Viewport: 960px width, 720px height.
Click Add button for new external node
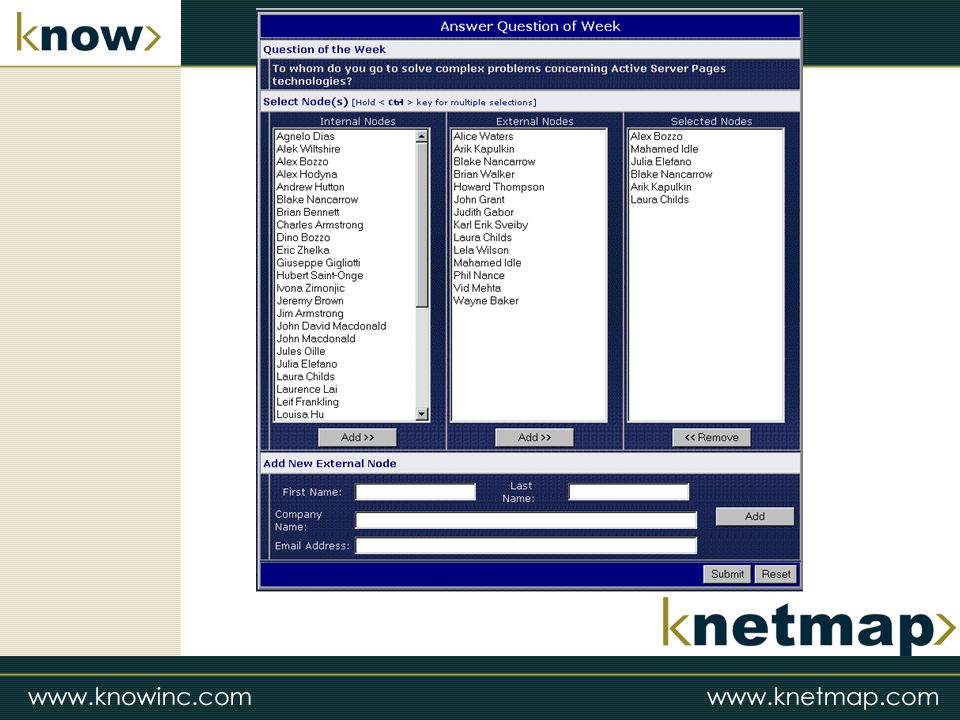tap(755, 516)
